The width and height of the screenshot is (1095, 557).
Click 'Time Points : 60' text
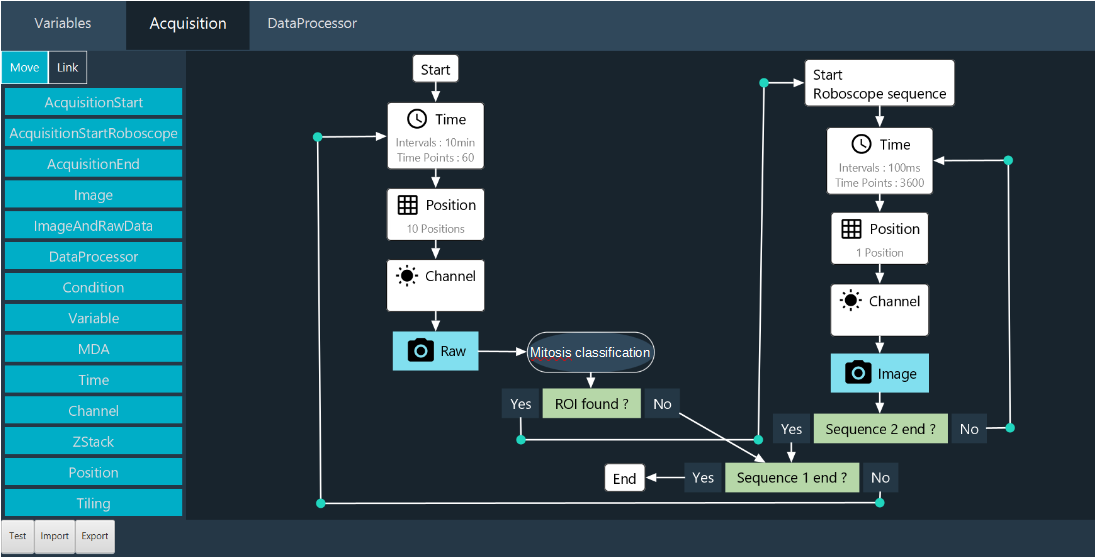pyautogui.click(x=435, y=158)
